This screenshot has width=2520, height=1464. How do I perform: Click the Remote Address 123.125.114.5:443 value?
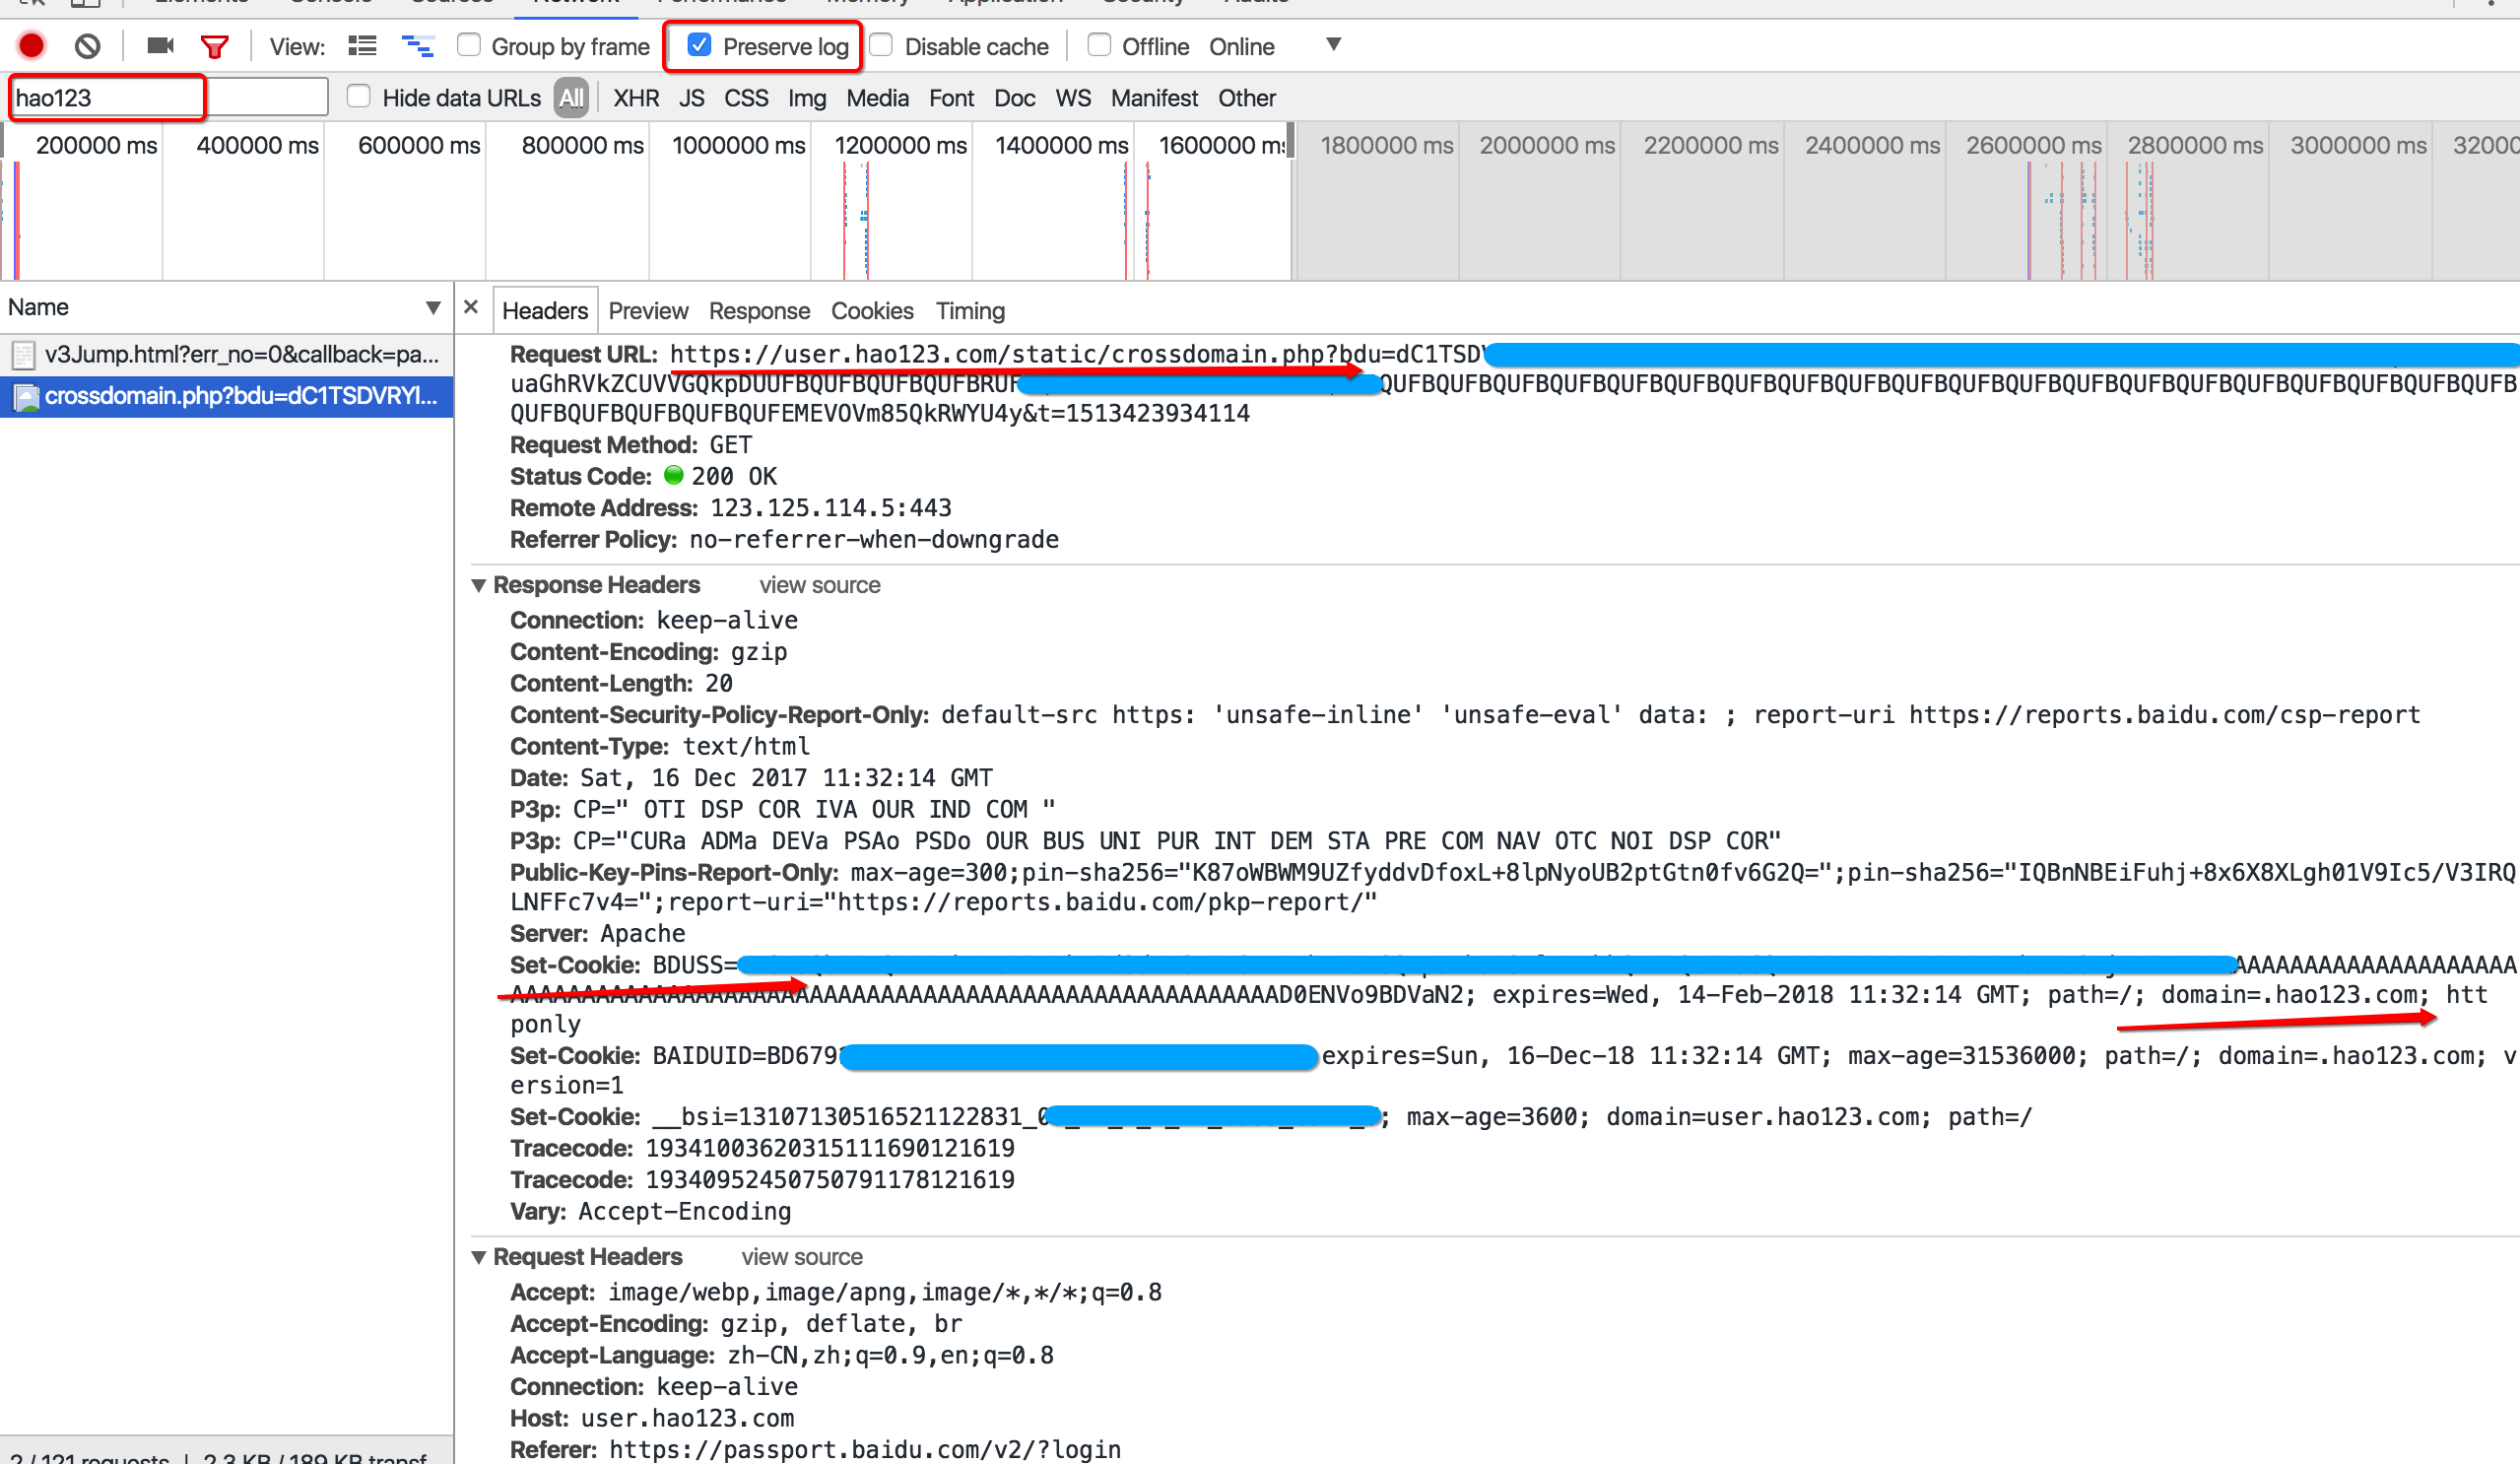[831, 508]
